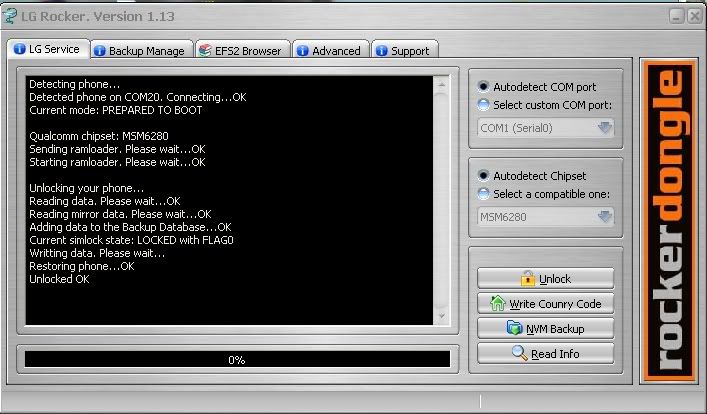Click the Read Info button
Image resolution: width=707 pixels, height=414 pixels.
546,354
